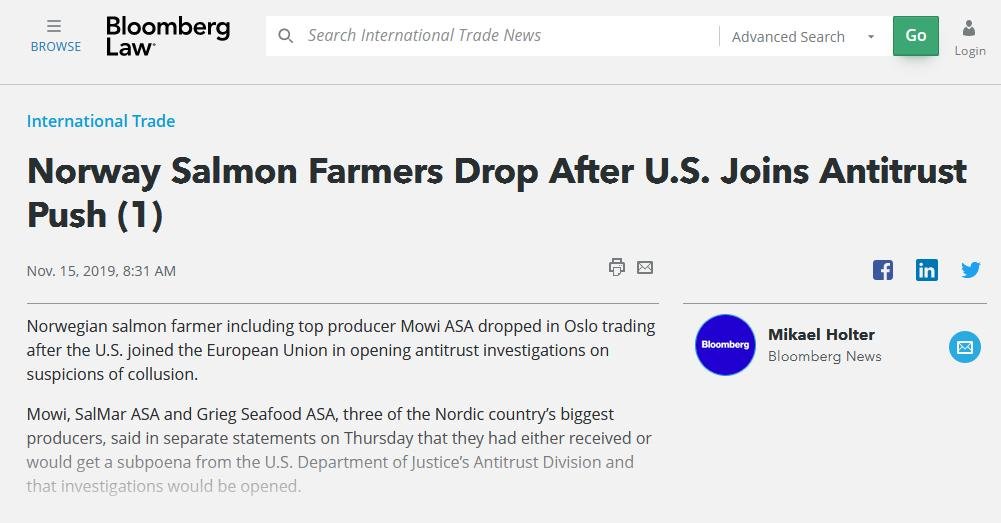Viewport: 1001px width, 523px height.
Task: Click the Nov. 15, 2019 timestamp
Action: pos(101,271)
